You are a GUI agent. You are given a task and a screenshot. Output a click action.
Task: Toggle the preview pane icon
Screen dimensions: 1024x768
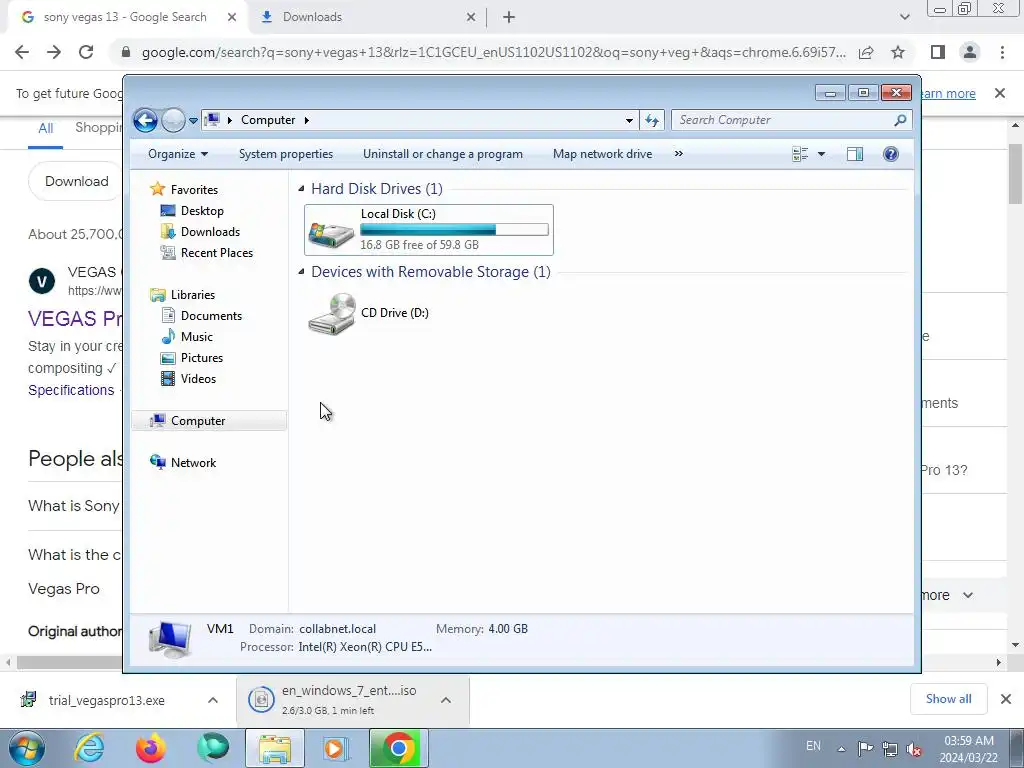855,154
